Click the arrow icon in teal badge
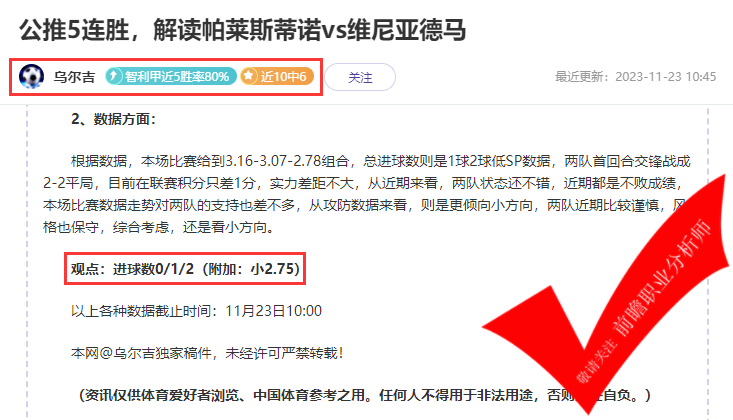Viewport: 733px width, 420px height. [x=114, y=76]
